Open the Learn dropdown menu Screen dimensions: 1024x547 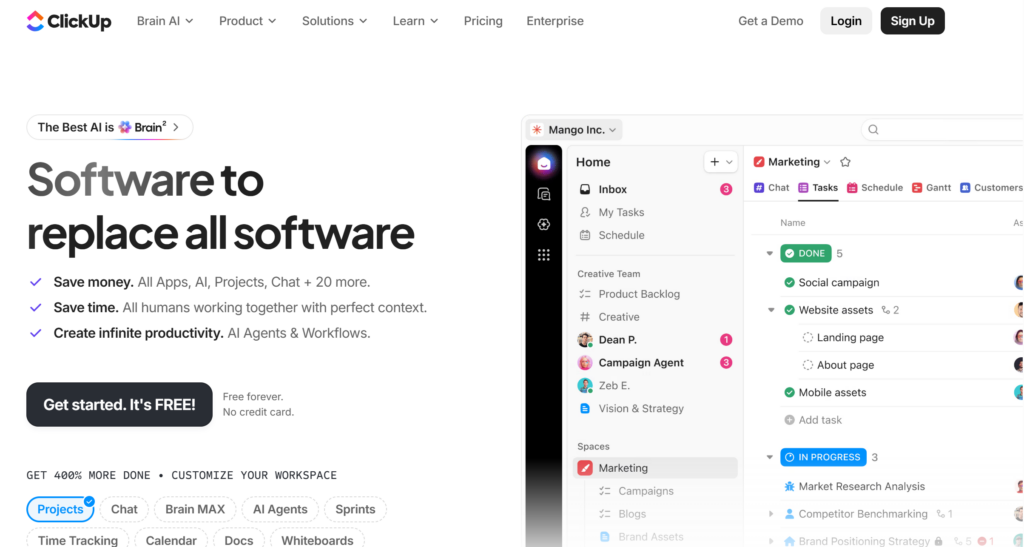click(415, 21)
